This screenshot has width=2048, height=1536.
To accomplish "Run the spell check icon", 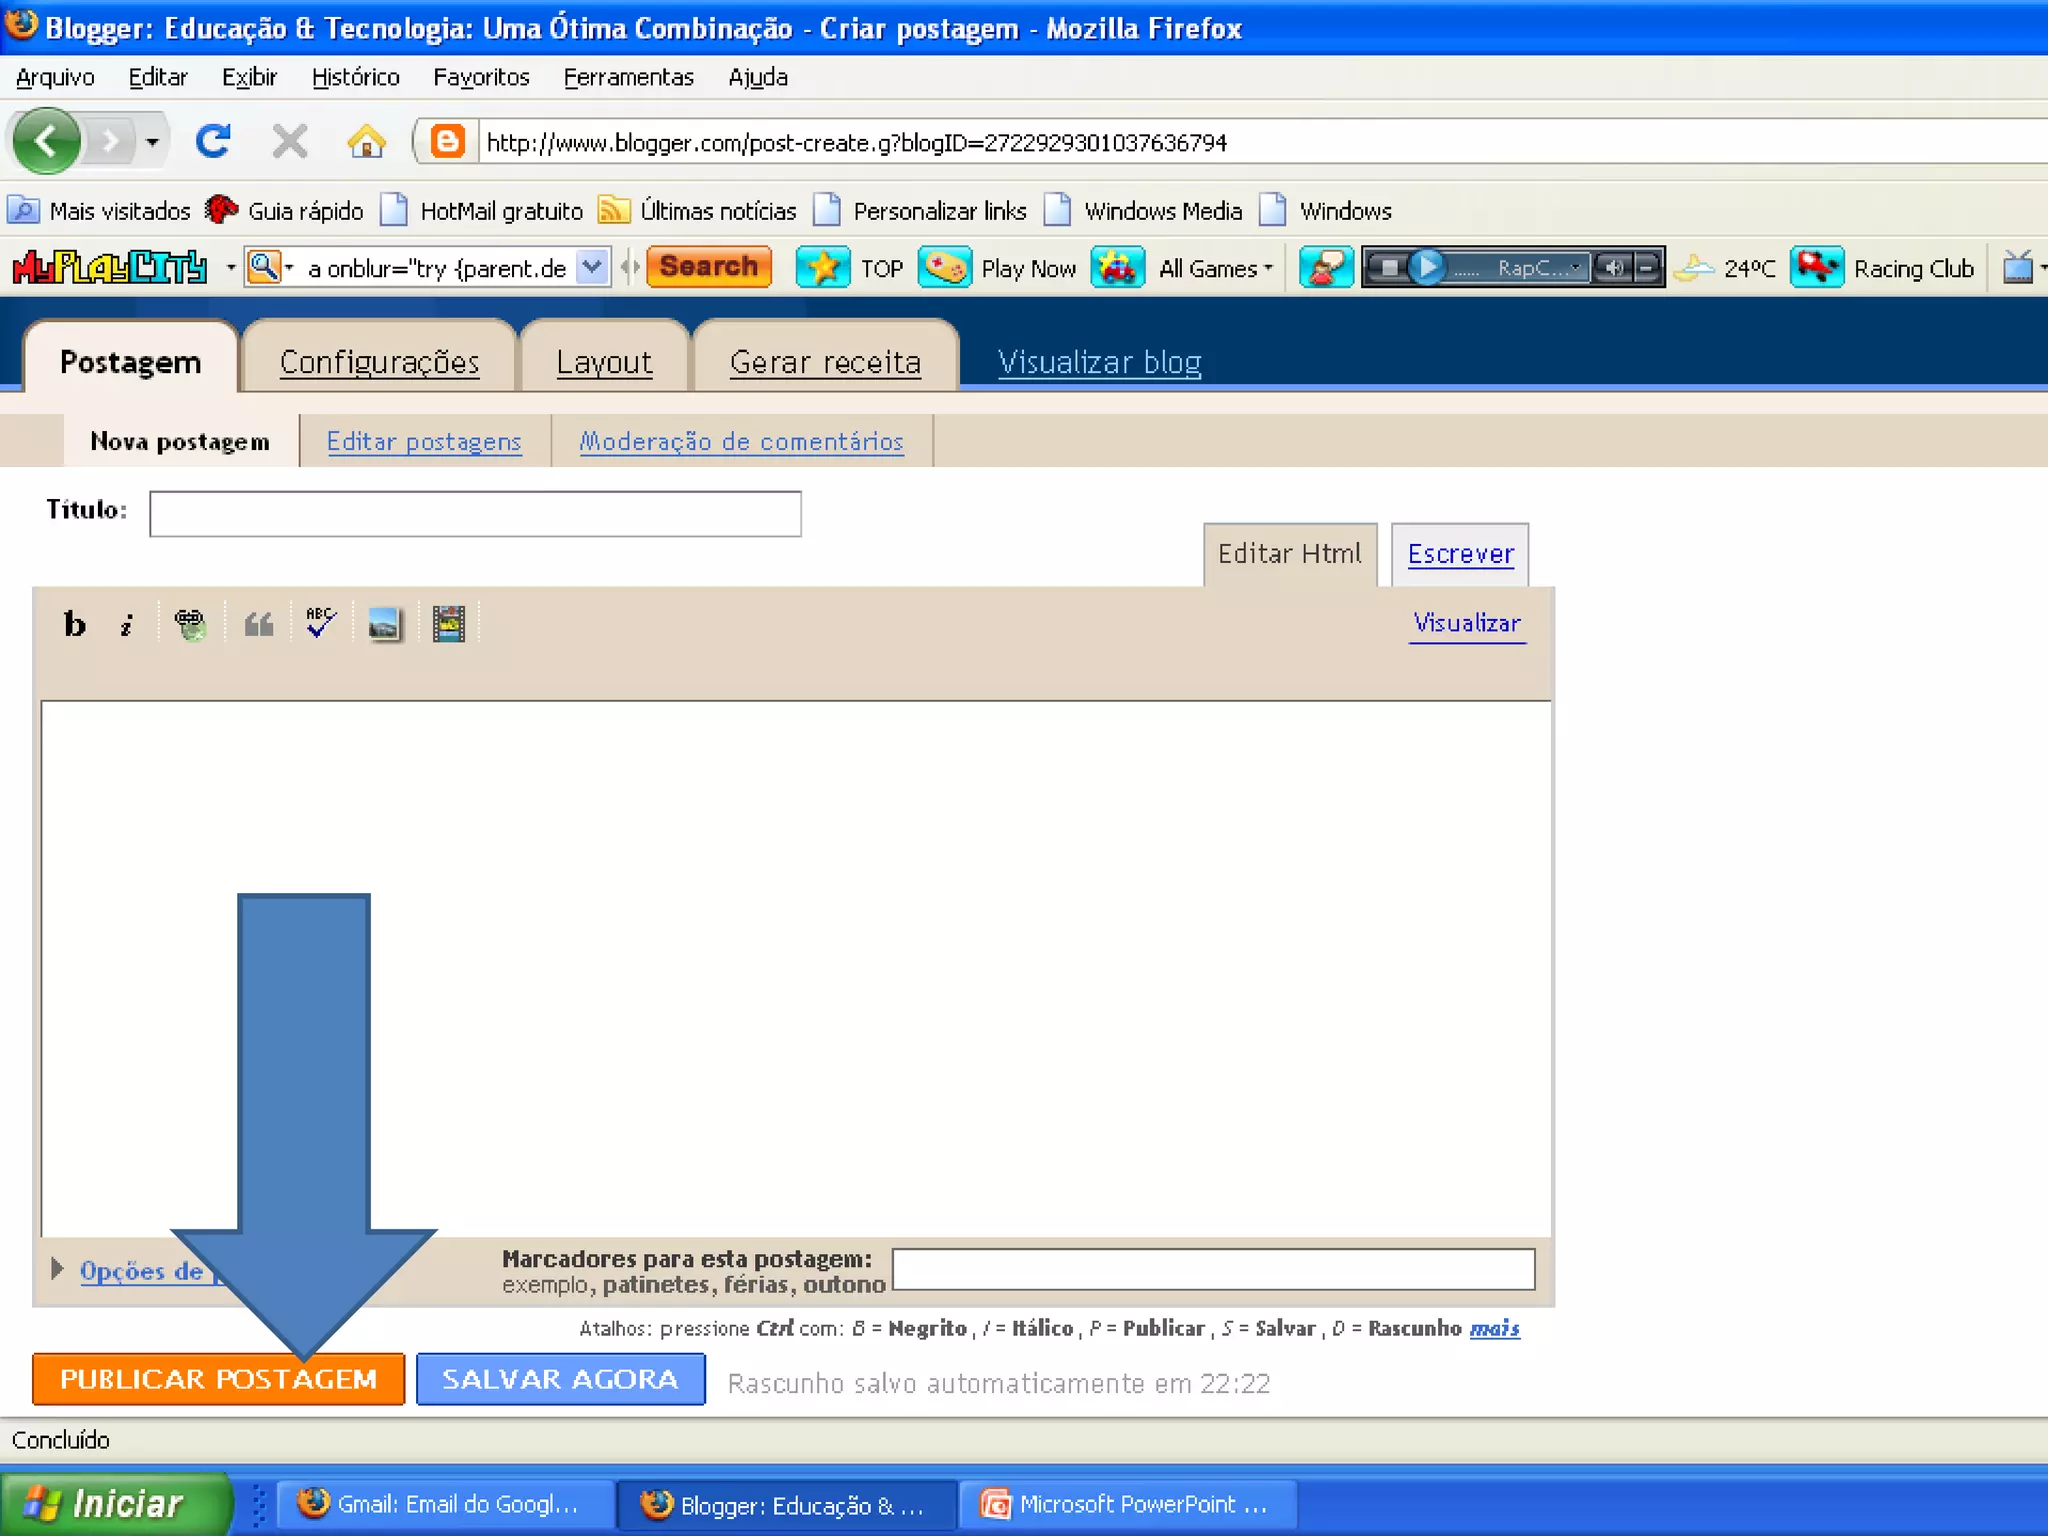I will pos(321,623).
